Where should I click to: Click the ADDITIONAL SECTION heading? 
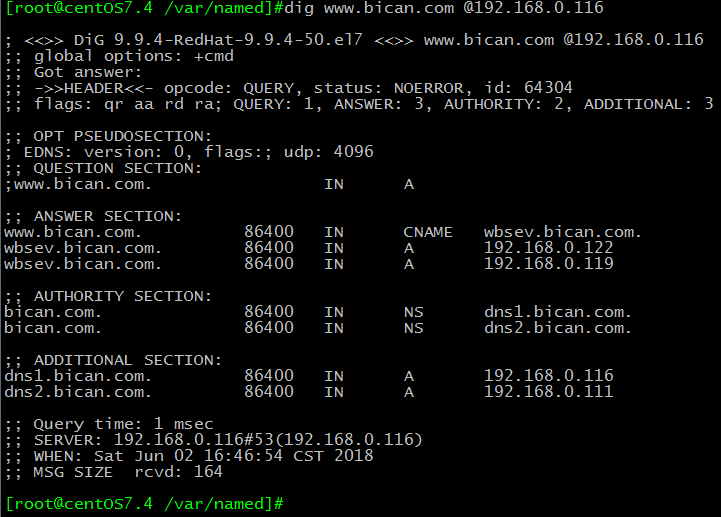(x=114, y=360)
